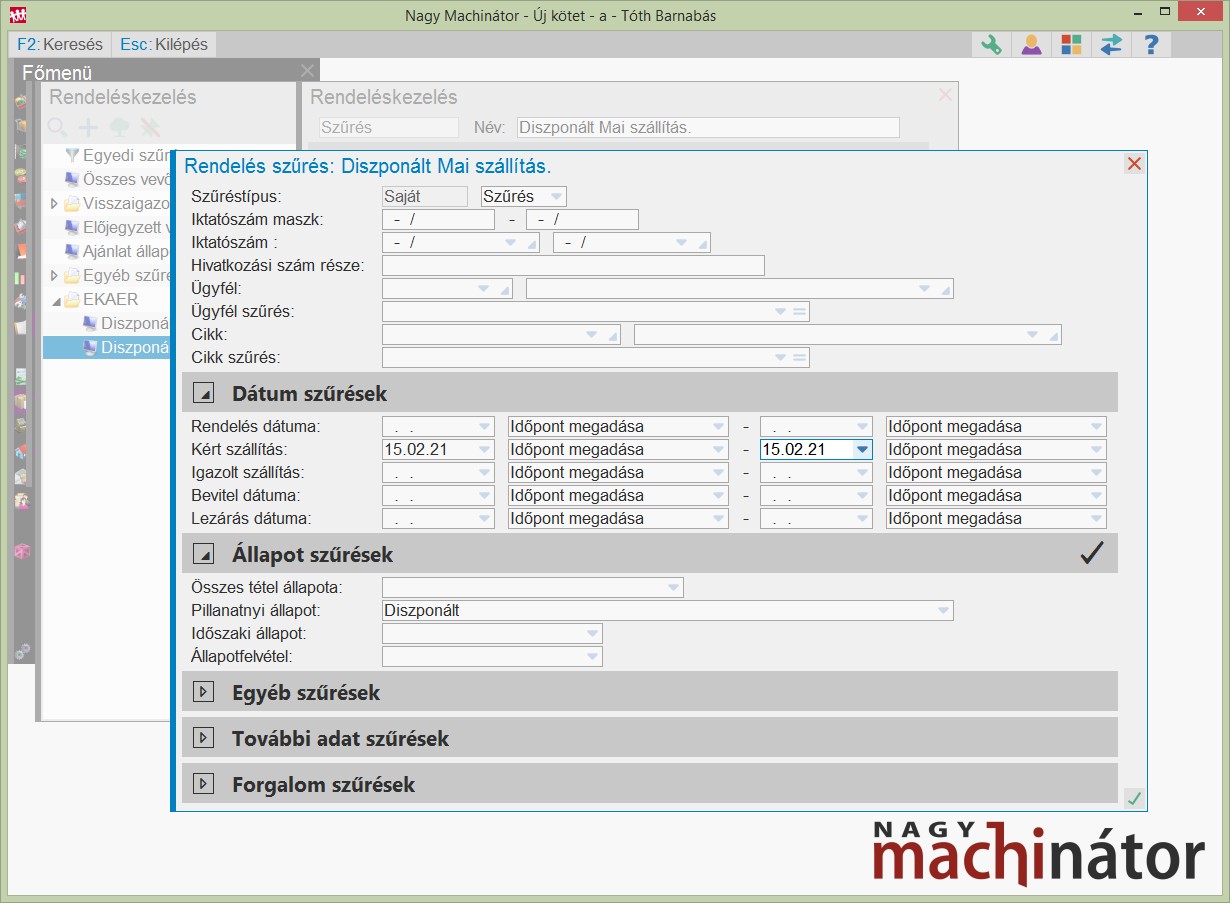The height and width of the screenshot is (903, 1230).
Task: Click the magnifier search icon under Rendeléskezelés
Action: click(58, 127)
